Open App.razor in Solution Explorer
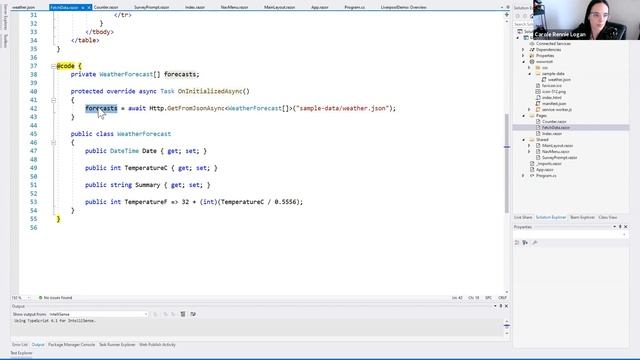The image size is (640, 360). pyautogui.click(x=544, y=169)
